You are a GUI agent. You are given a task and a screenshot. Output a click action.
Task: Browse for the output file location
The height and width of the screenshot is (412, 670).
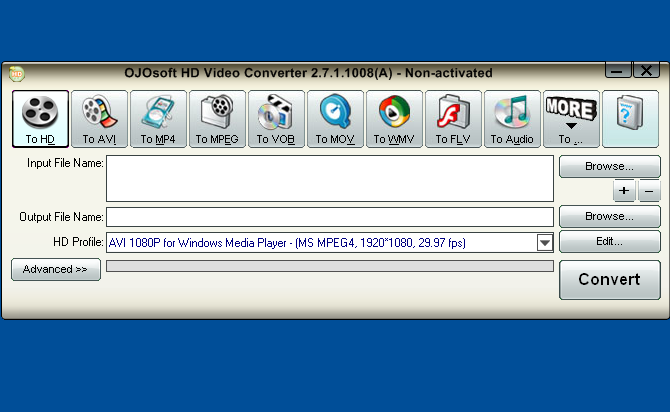(610, 216)
